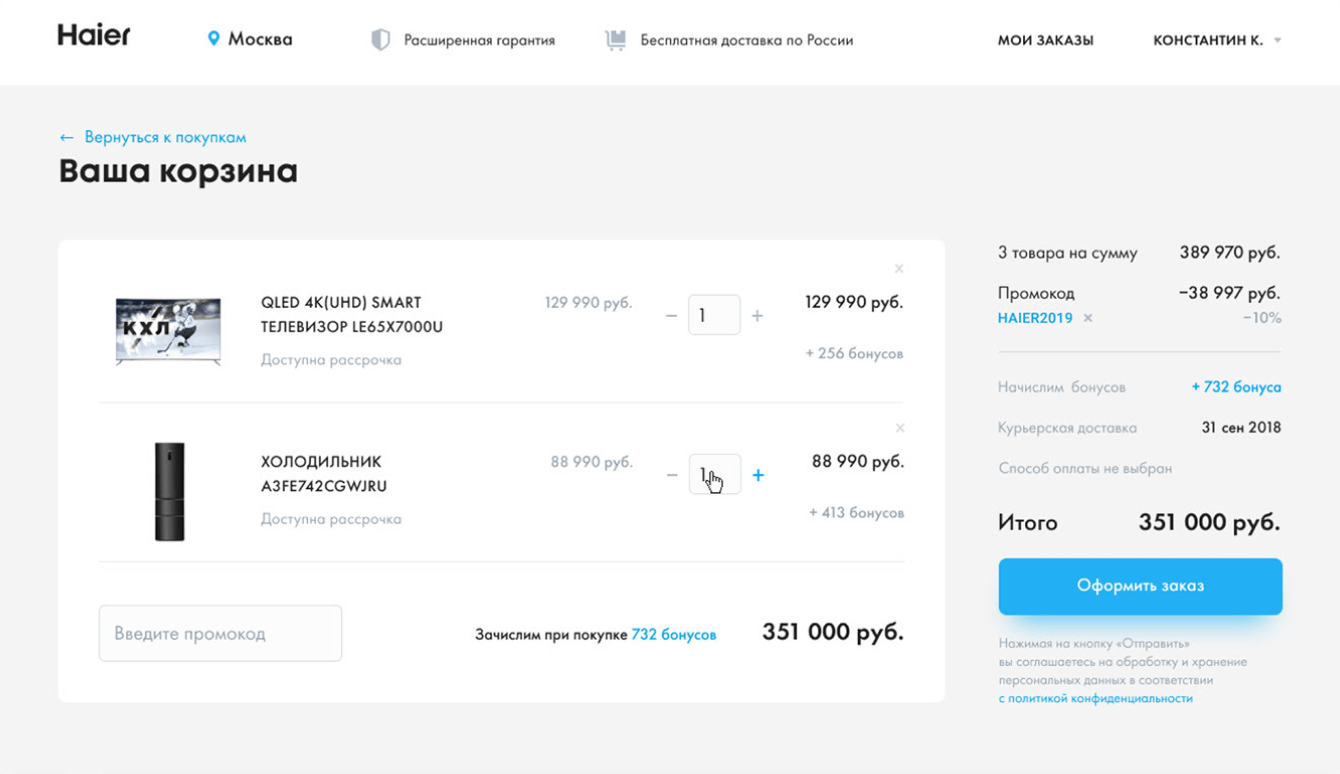Viewport: 1340px width, 774px height.
Task: Click the +732 бонуса link in summary
Action: pos(1236,387)
